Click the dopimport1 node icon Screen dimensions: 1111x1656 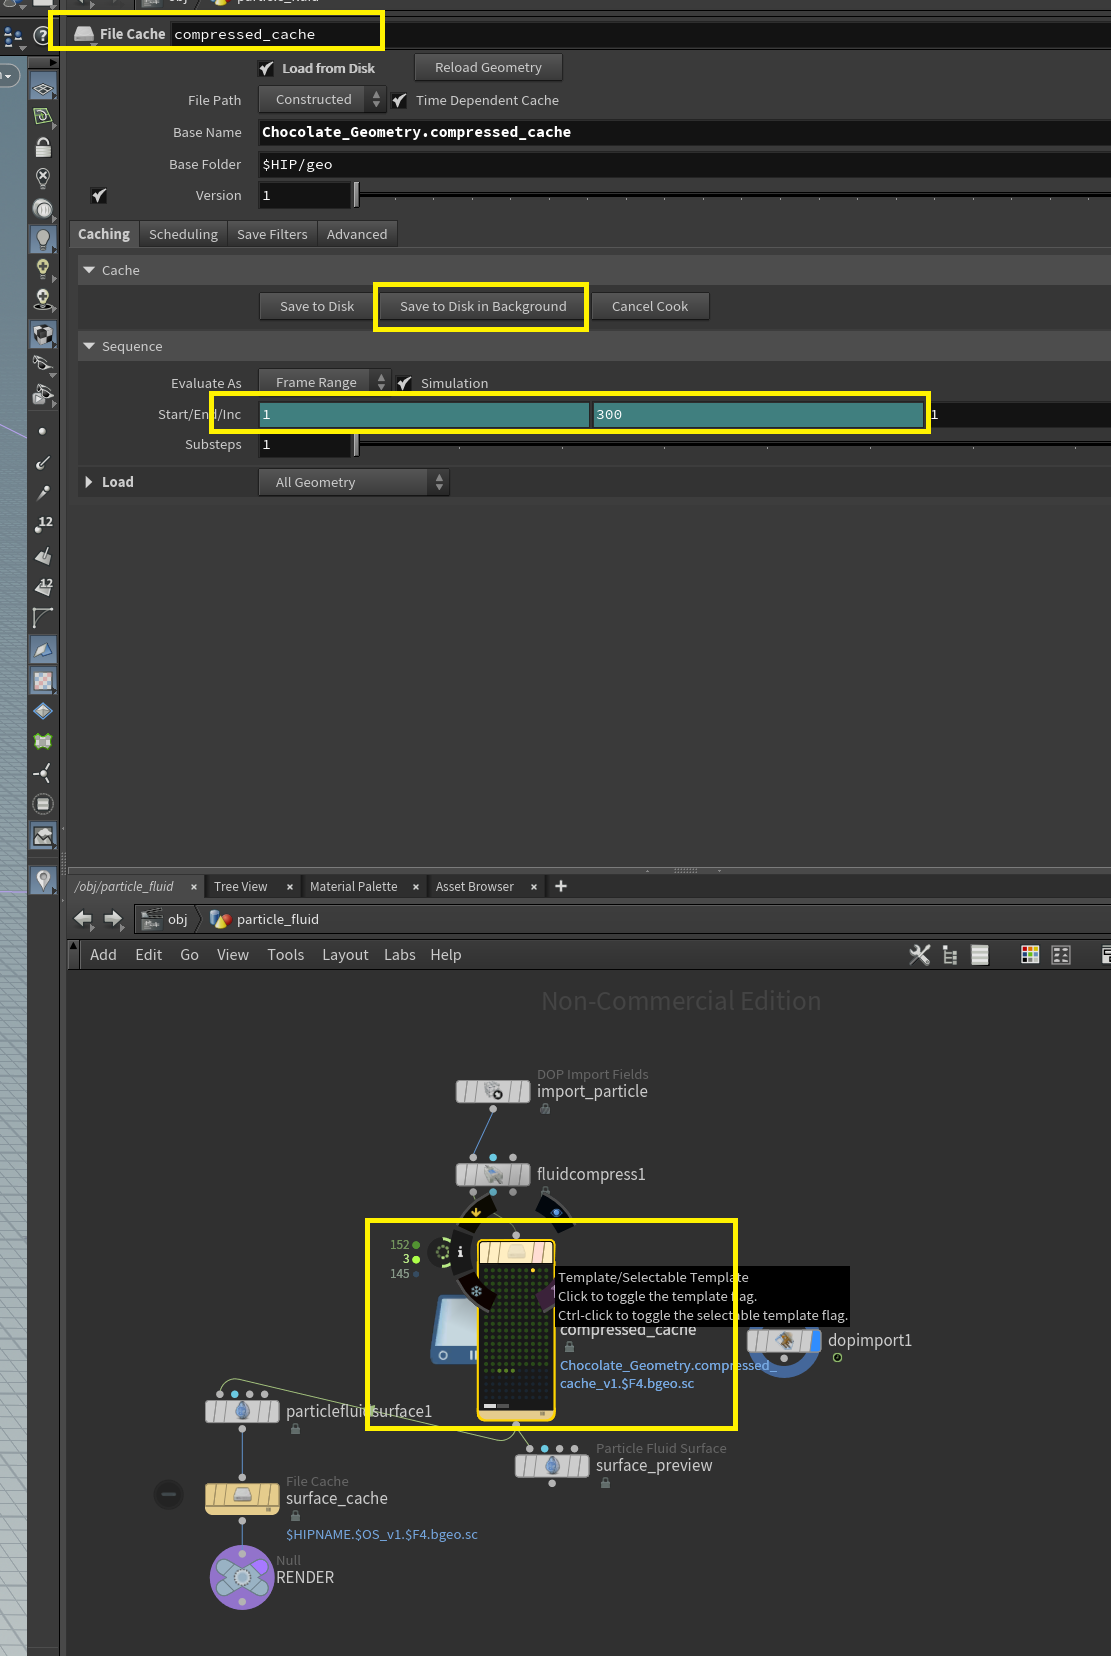pos(784,1340)
